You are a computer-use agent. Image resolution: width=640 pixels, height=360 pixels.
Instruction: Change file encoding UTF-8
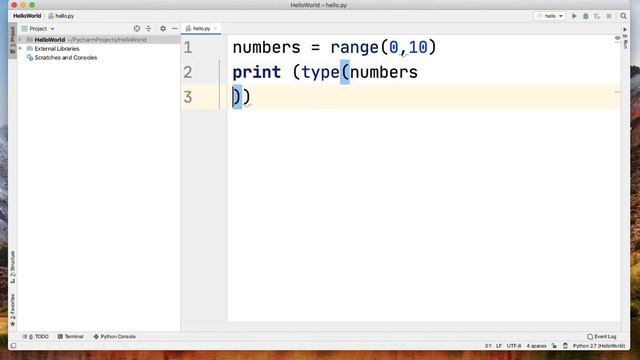[514, 346]
